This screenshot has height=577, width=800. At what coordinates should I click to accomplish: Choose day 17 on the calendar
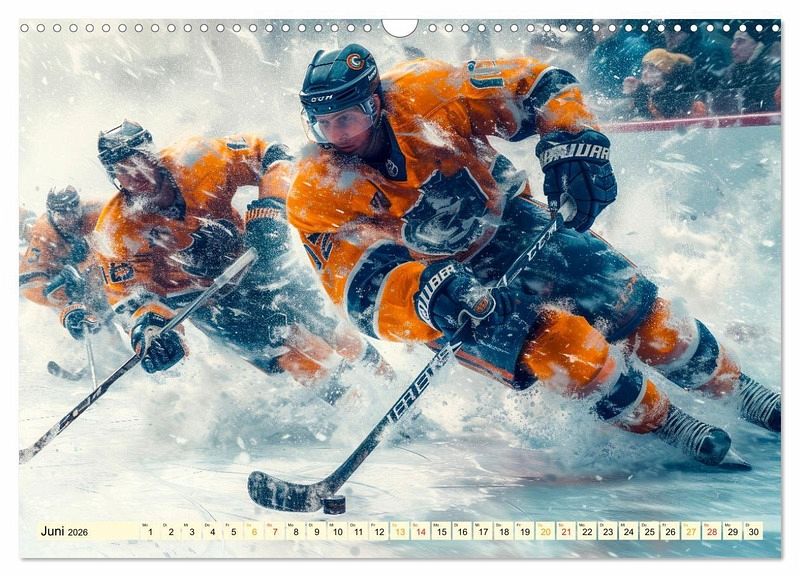pos(483,531)
